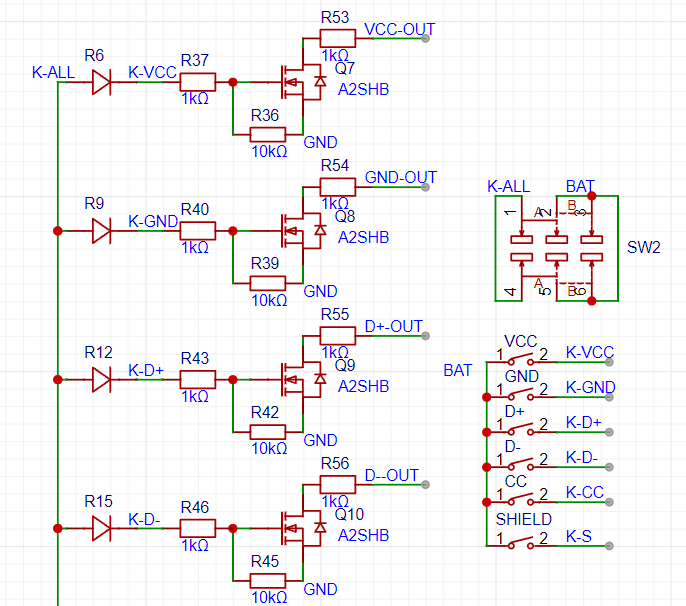Click K-VCC output label at VCC switch
The image size is (686, 606).
[x=590, y=352]
